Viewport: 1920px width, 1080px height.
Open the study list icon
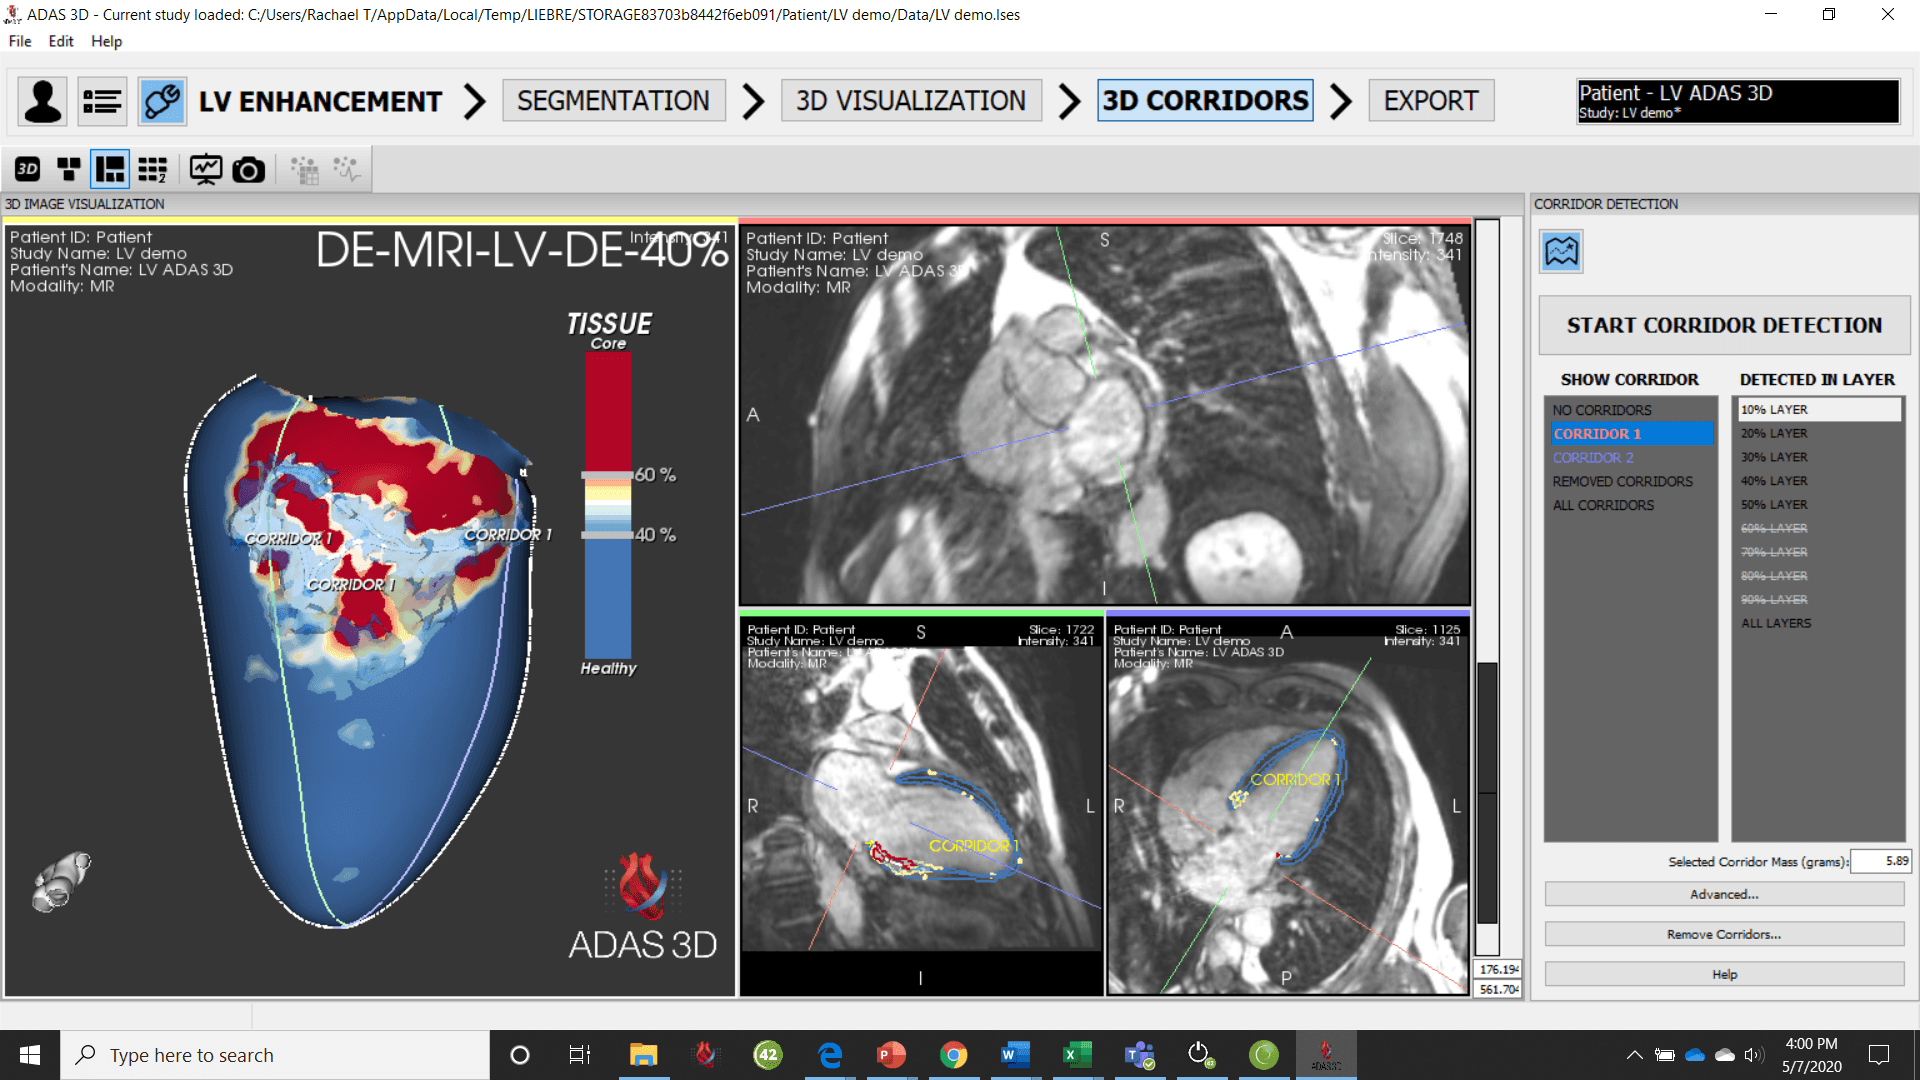101,101
